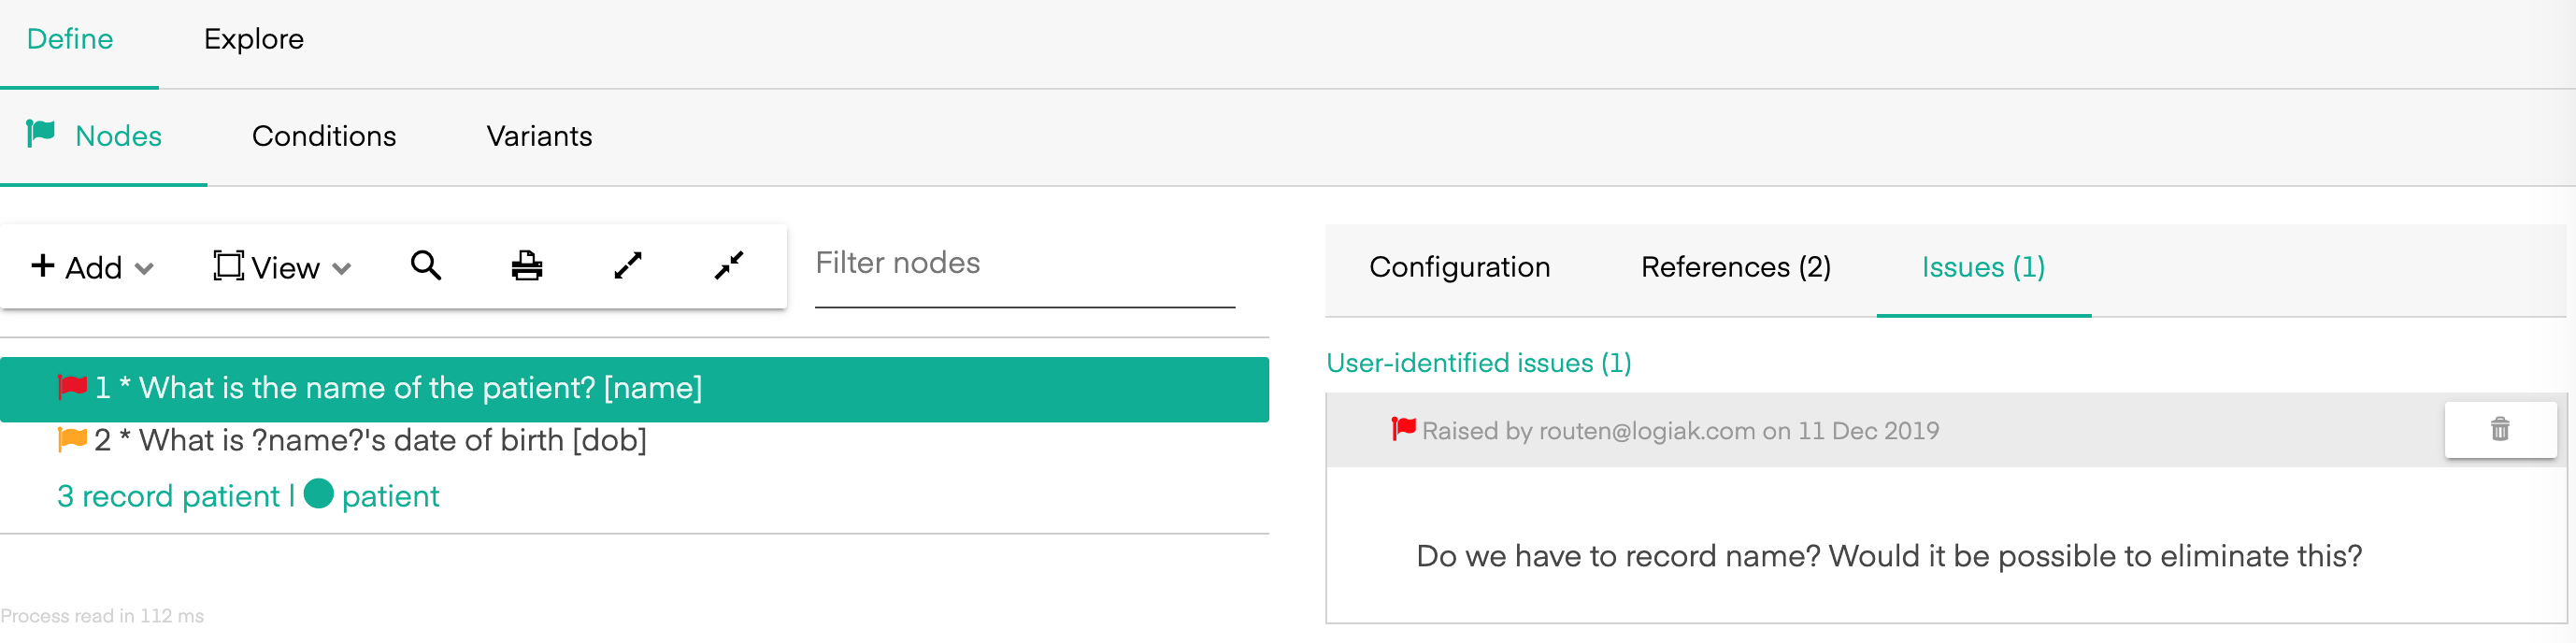Switch to the Explore tab

pyautogui.click(x=254, y=39)
